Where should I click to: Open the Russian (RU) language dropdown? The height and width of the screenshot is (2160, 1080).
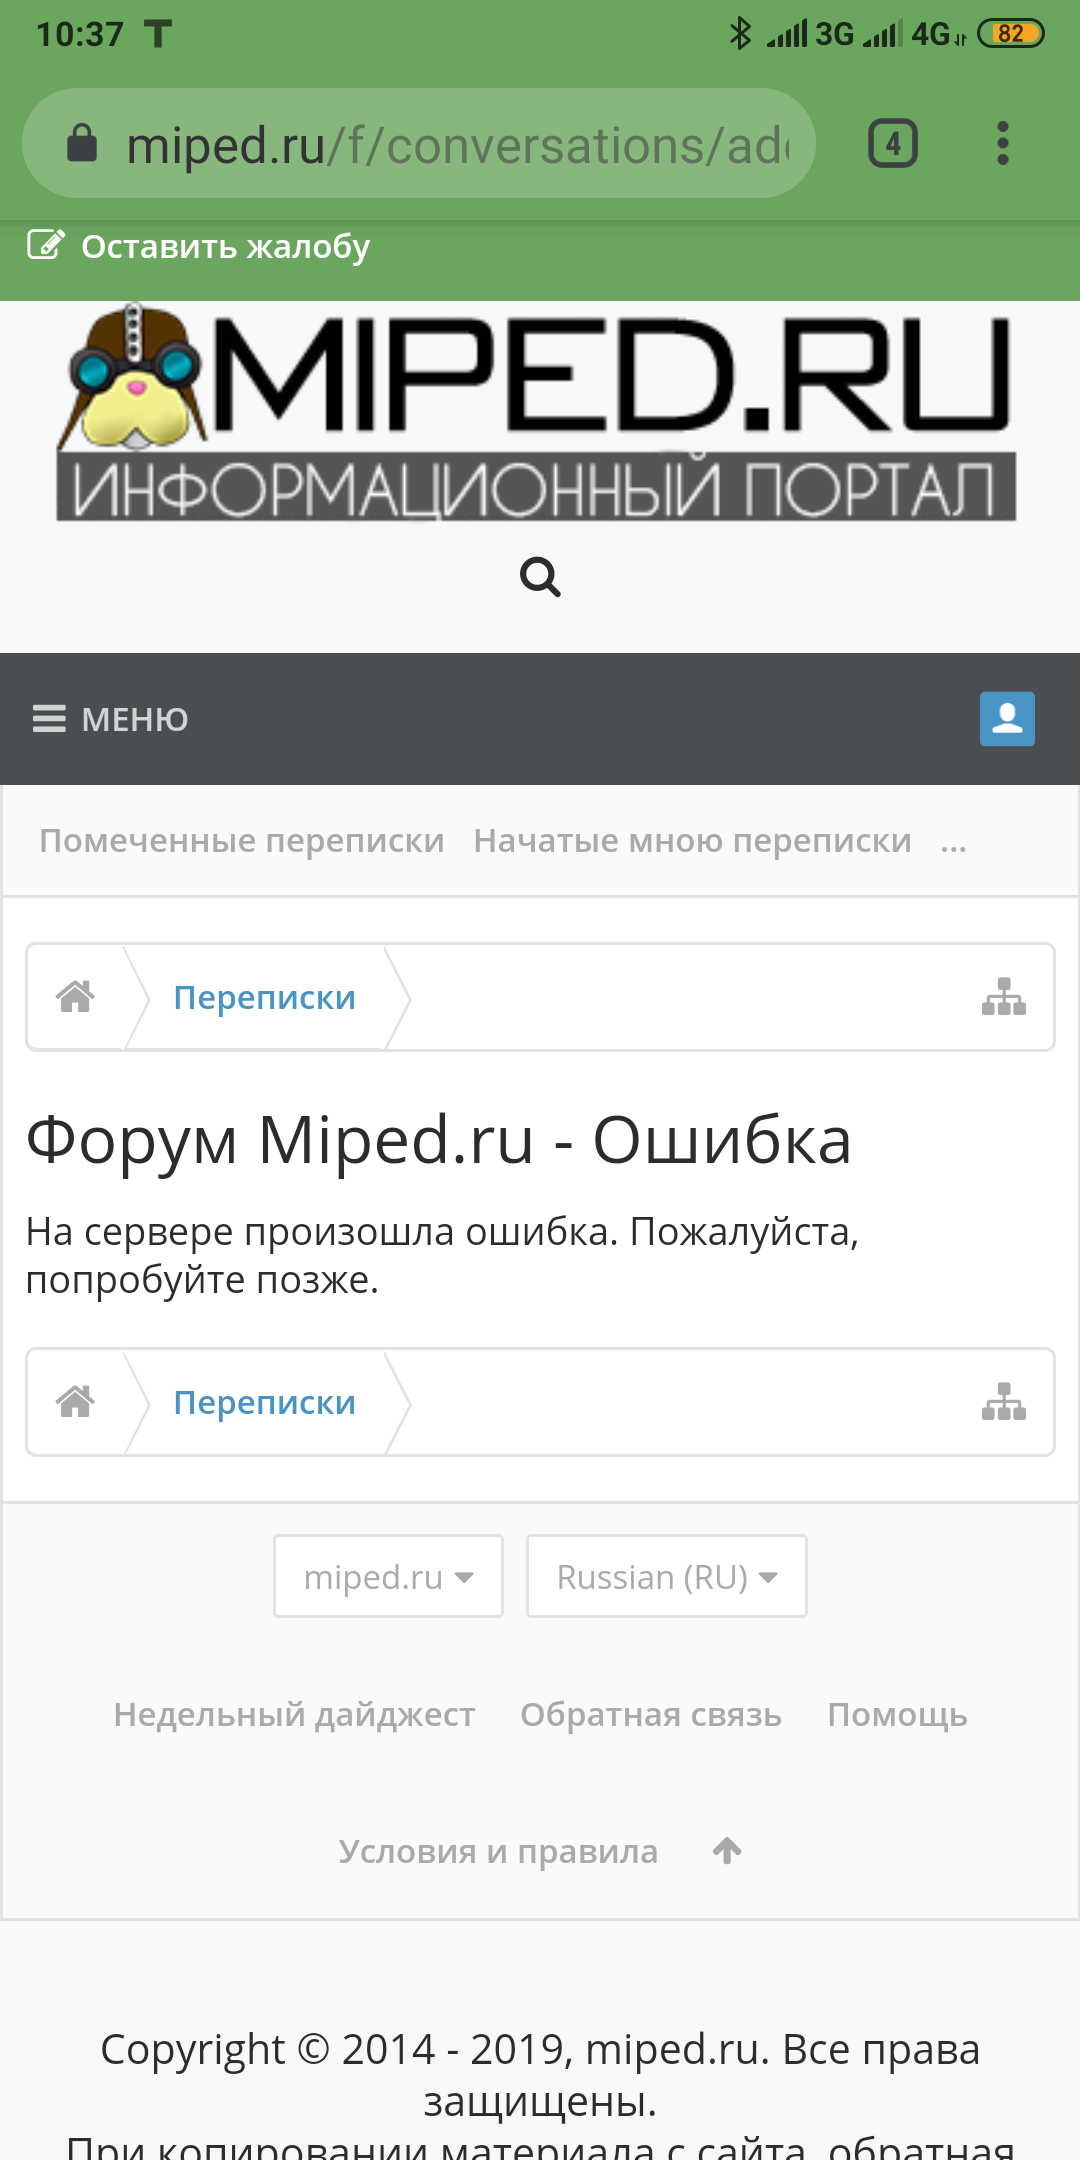667,1576
